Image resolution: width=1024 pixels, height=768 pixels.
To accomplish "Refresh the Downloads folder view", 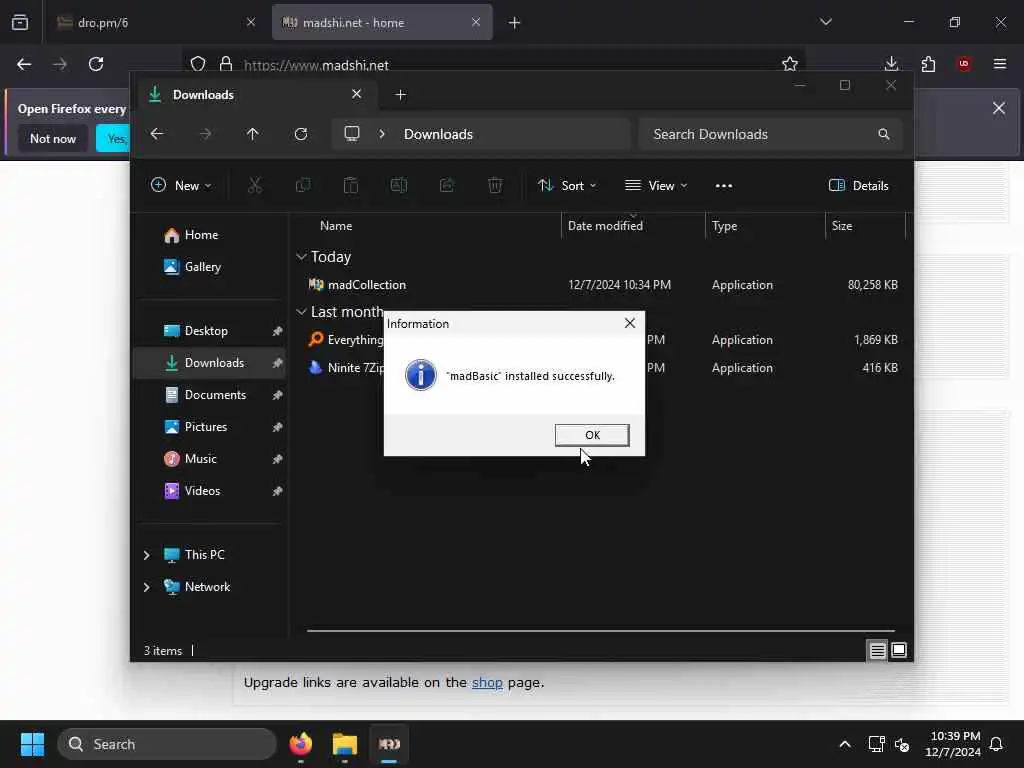I will click(x=301, y=134).
